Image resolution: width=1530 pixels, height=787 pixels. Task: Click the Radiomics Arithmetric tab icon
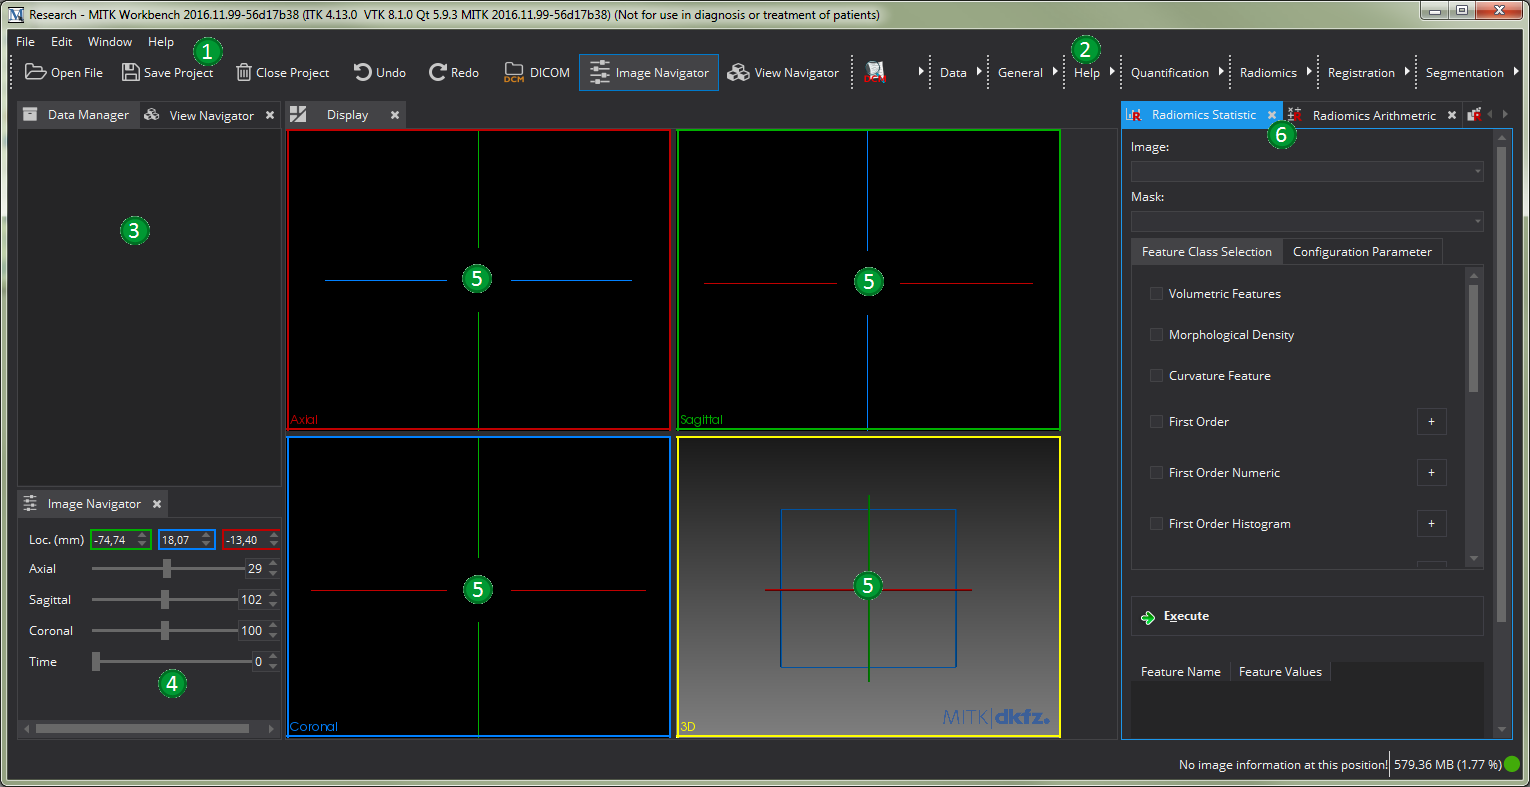click(1295, 115)
